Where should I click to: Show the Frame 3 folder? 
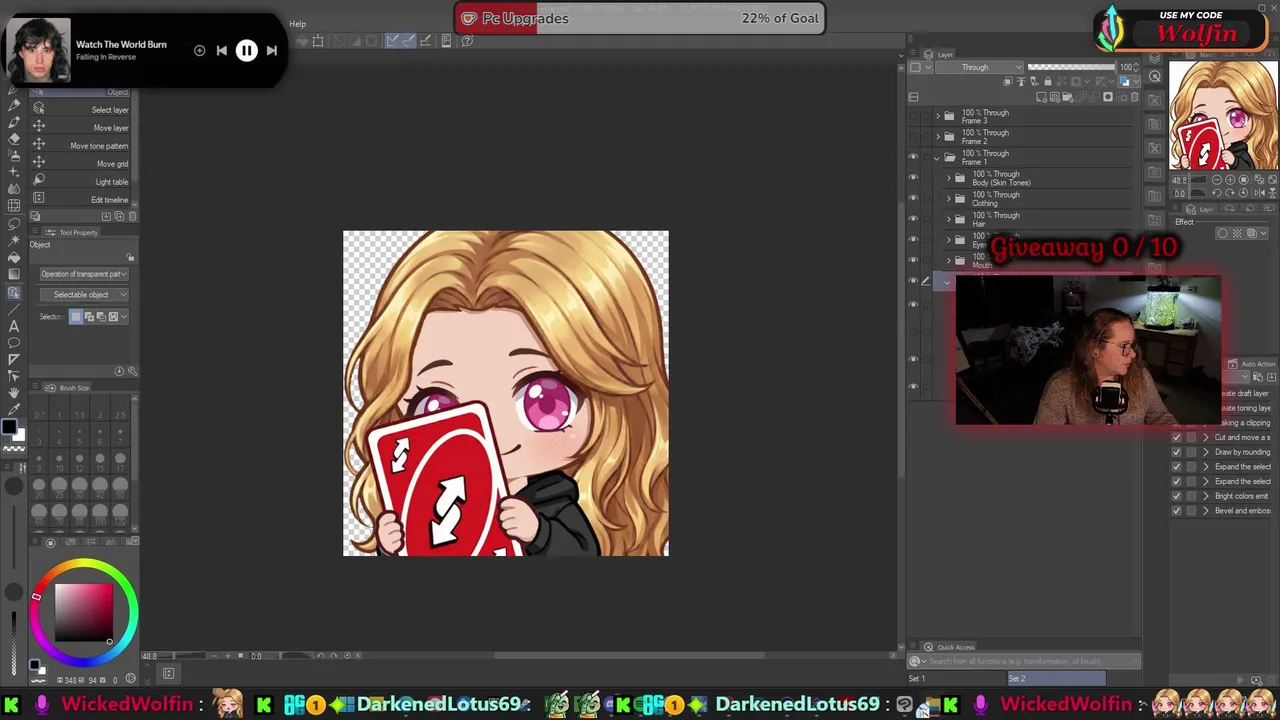(x=913, y=116)
